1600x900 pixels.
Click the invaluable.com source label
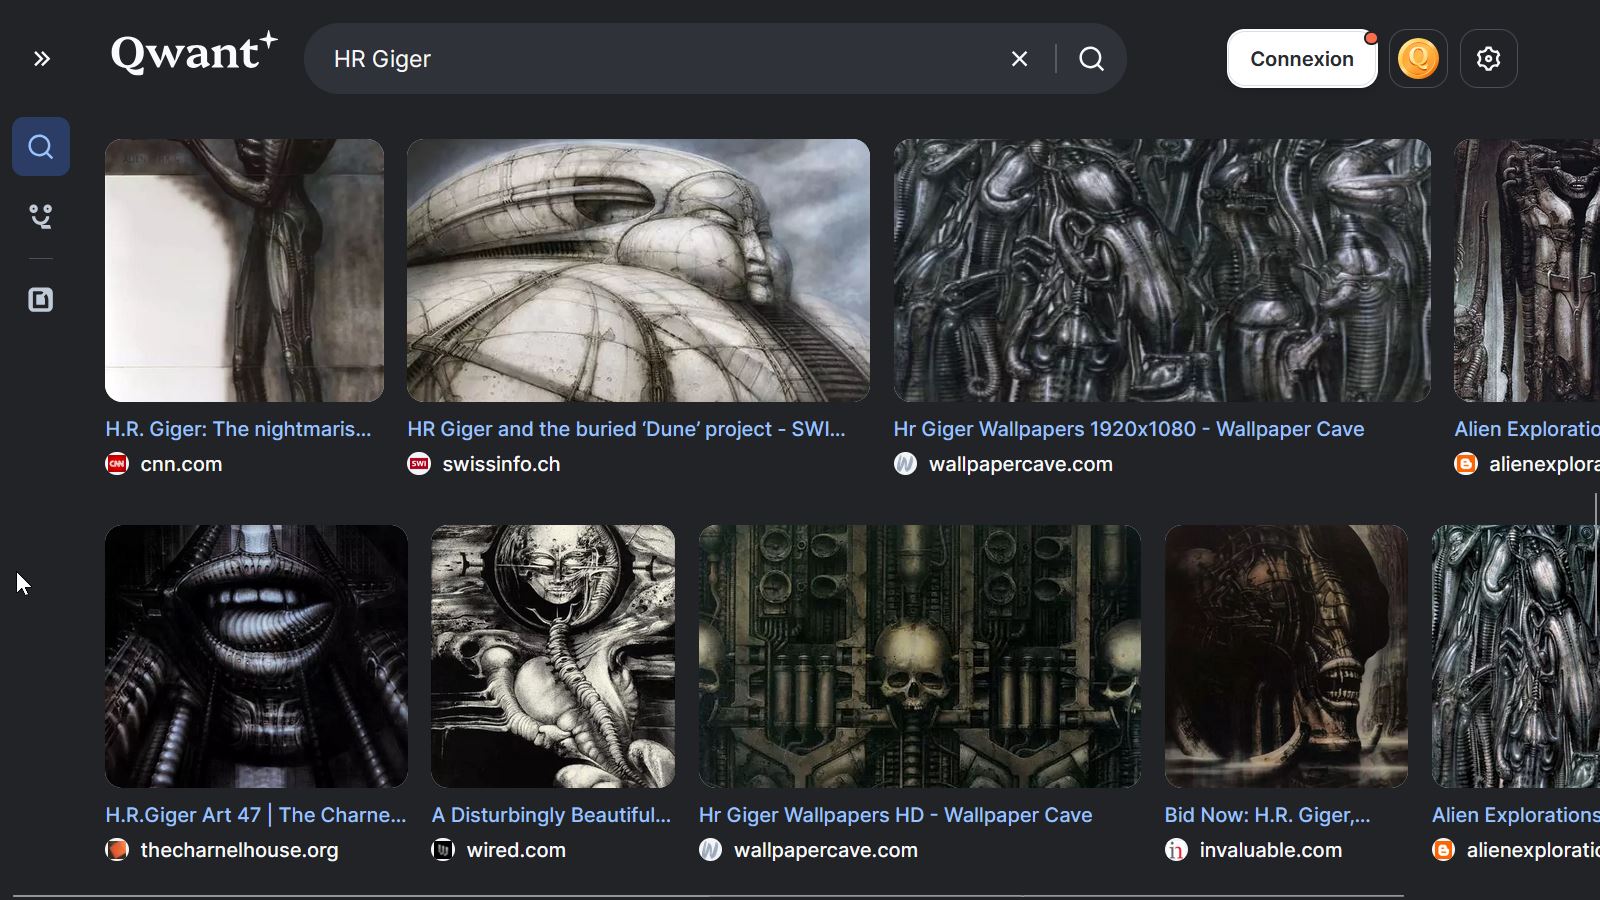[x=1271, y=850]
